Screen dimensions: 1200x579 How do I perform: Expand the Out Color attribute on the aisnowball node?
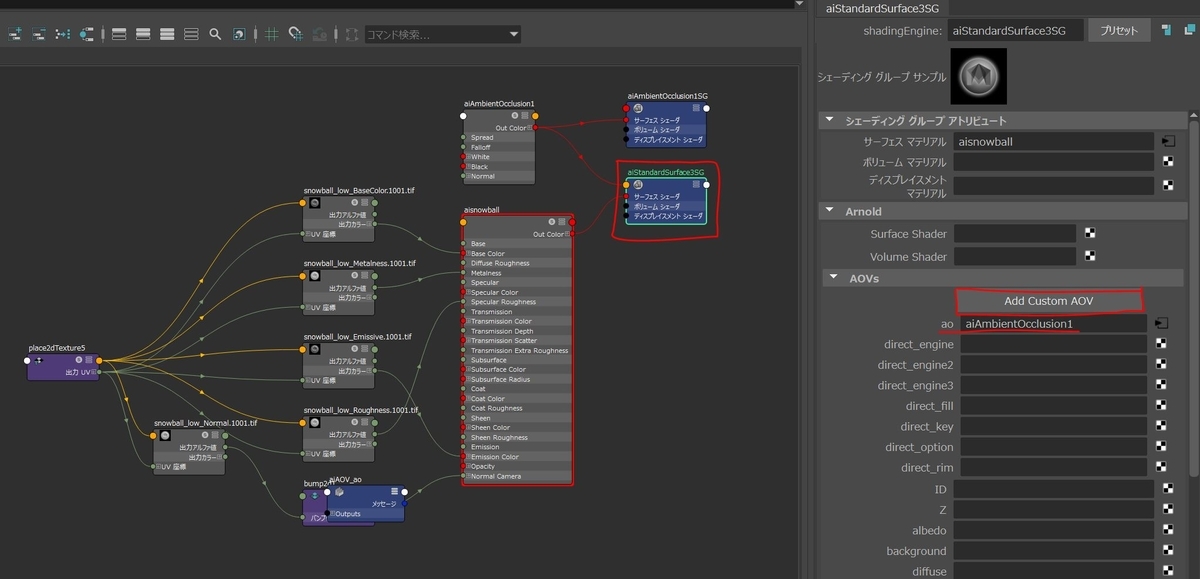coord(568,234)
